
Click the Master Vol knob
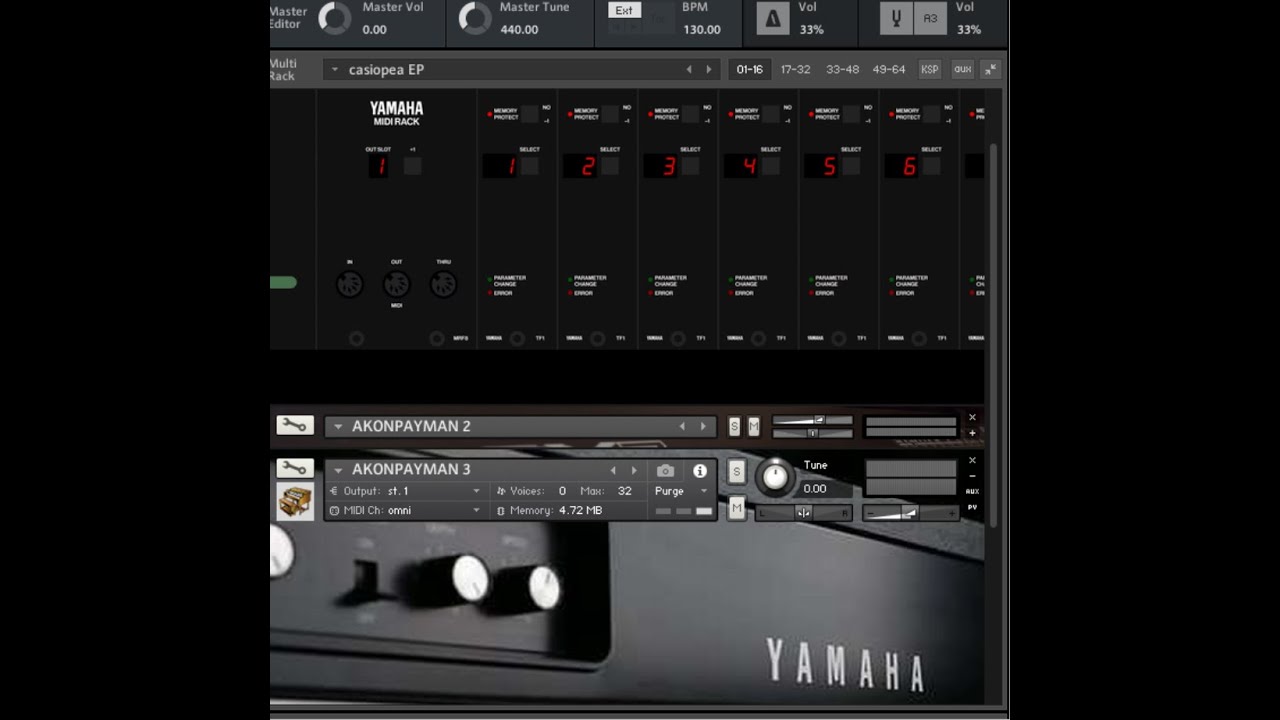coord(334,18)
